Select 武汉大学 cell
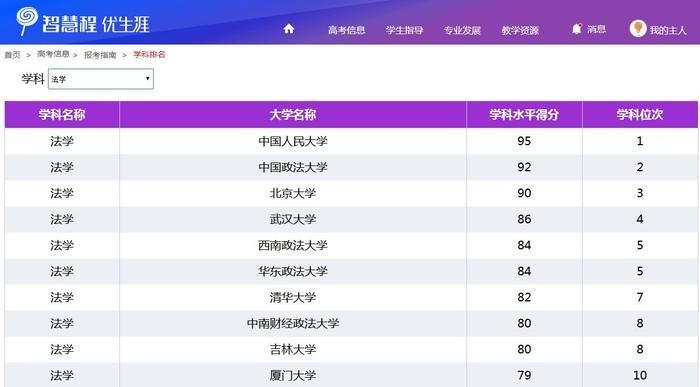The width and height of the screenshot is (700, 387). [293, 219]
